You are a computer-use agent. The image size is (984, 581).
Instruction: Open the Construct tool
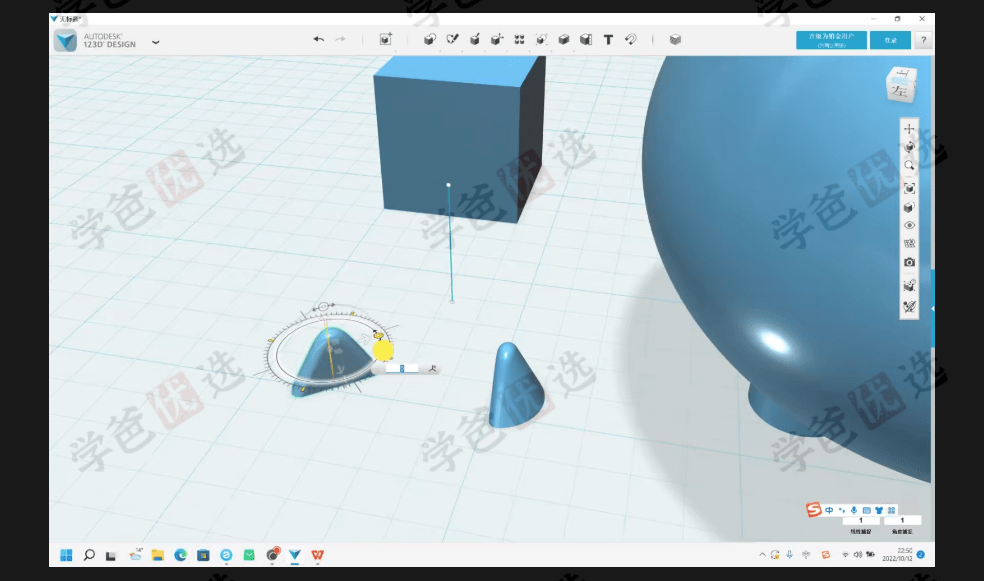[x=474, y=40]
